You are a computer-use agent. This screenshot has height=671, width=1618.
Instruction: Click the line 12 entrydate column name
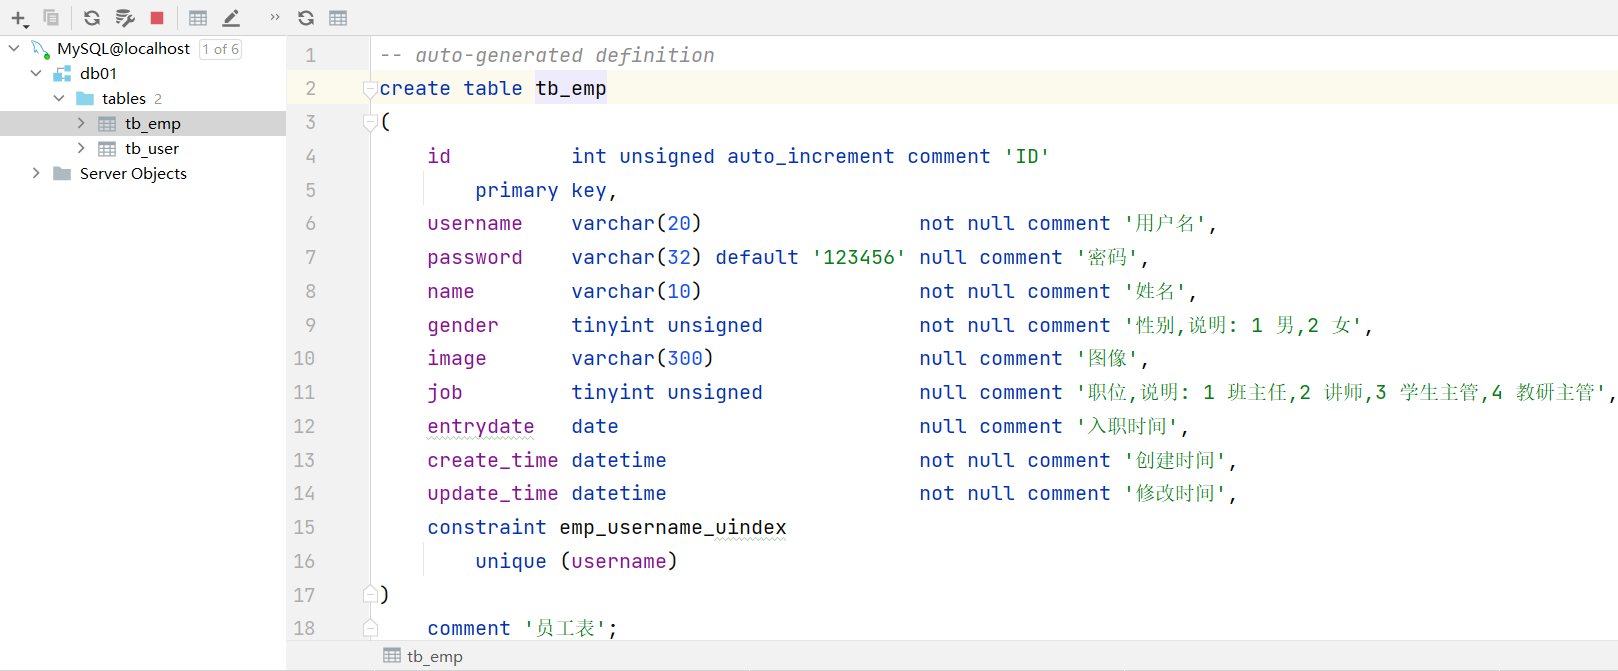coord(480,426)
